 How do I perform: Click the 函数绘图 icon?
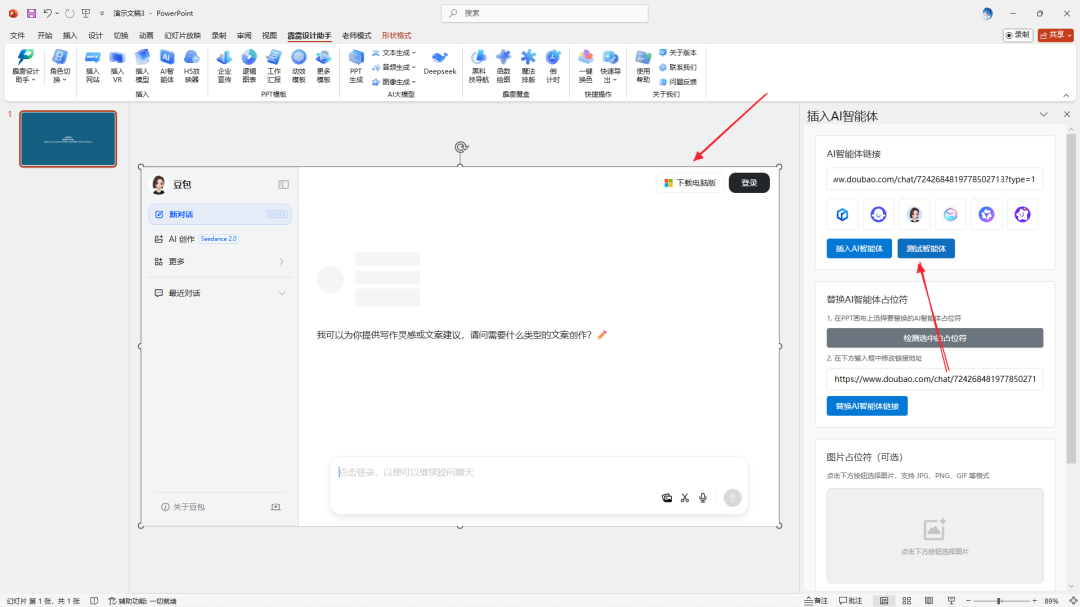(503, 66)
